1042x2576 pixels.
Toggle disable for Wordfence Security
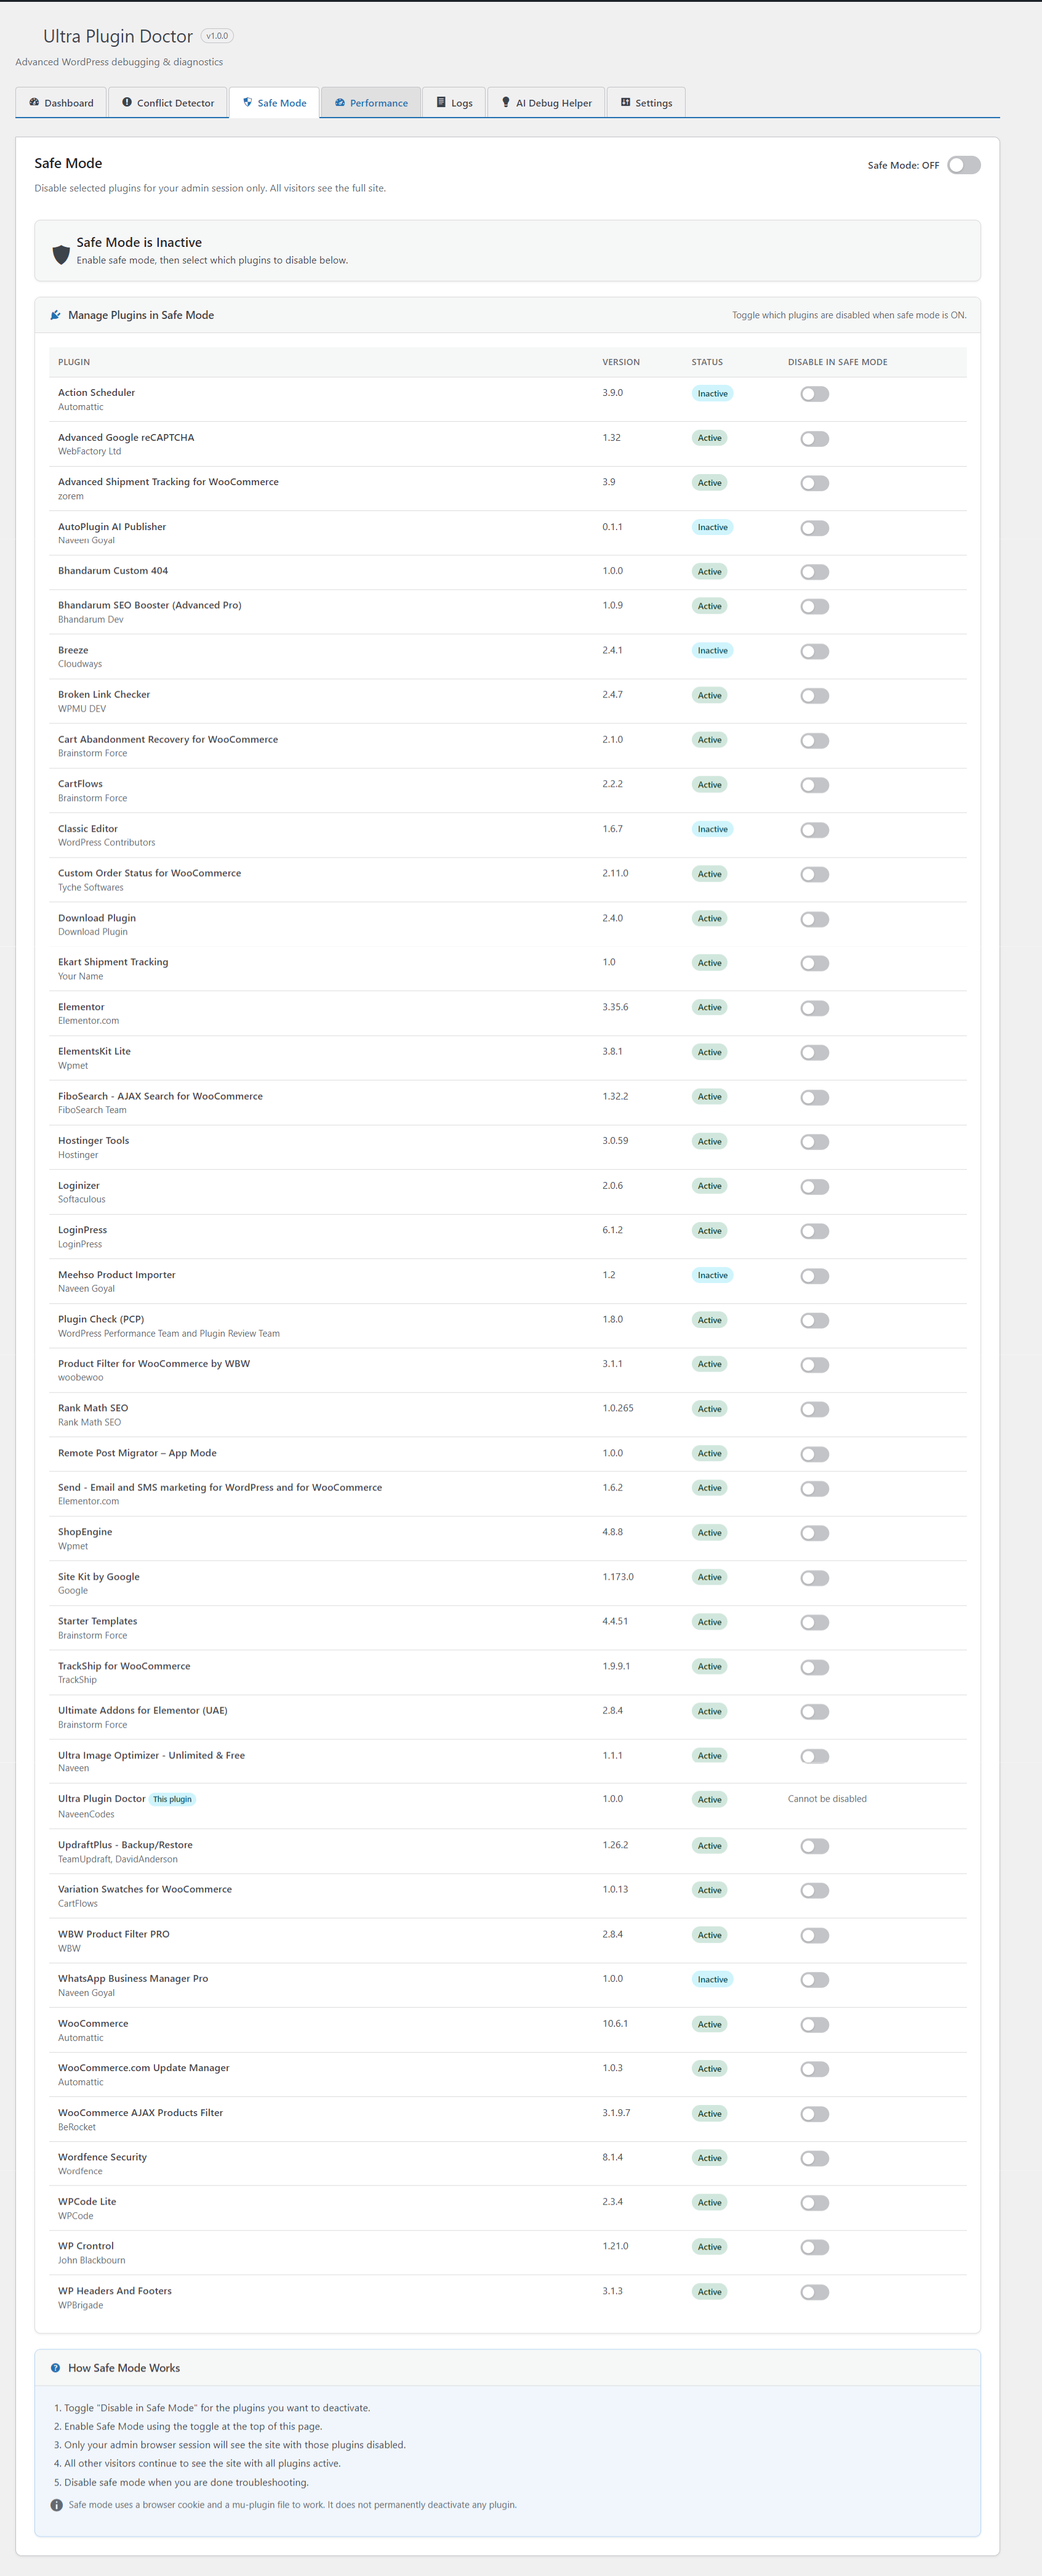(814, 2158)
